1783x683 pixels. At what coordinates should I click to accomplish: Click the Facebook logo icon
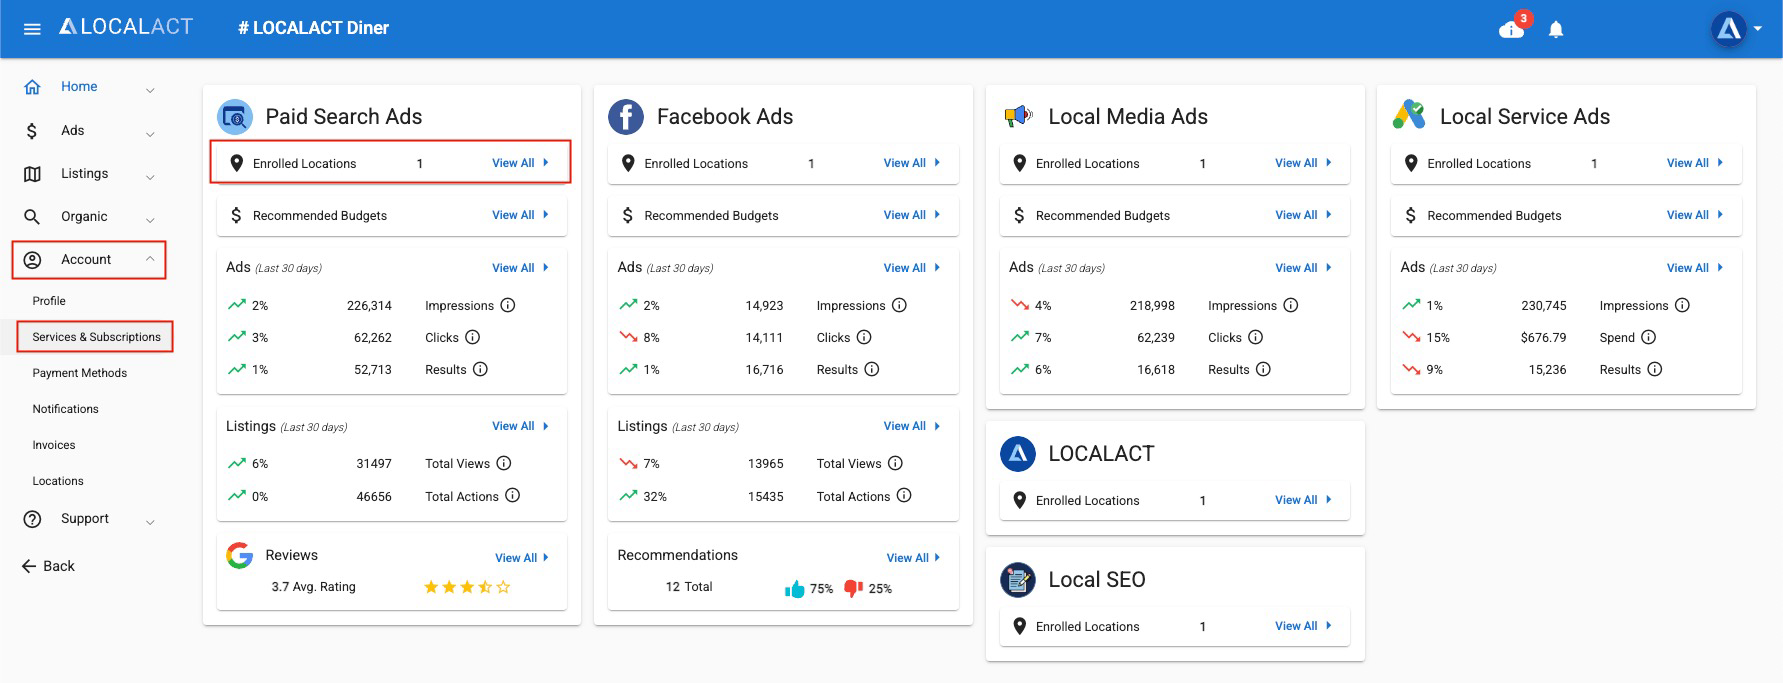(x=626, y=117)
